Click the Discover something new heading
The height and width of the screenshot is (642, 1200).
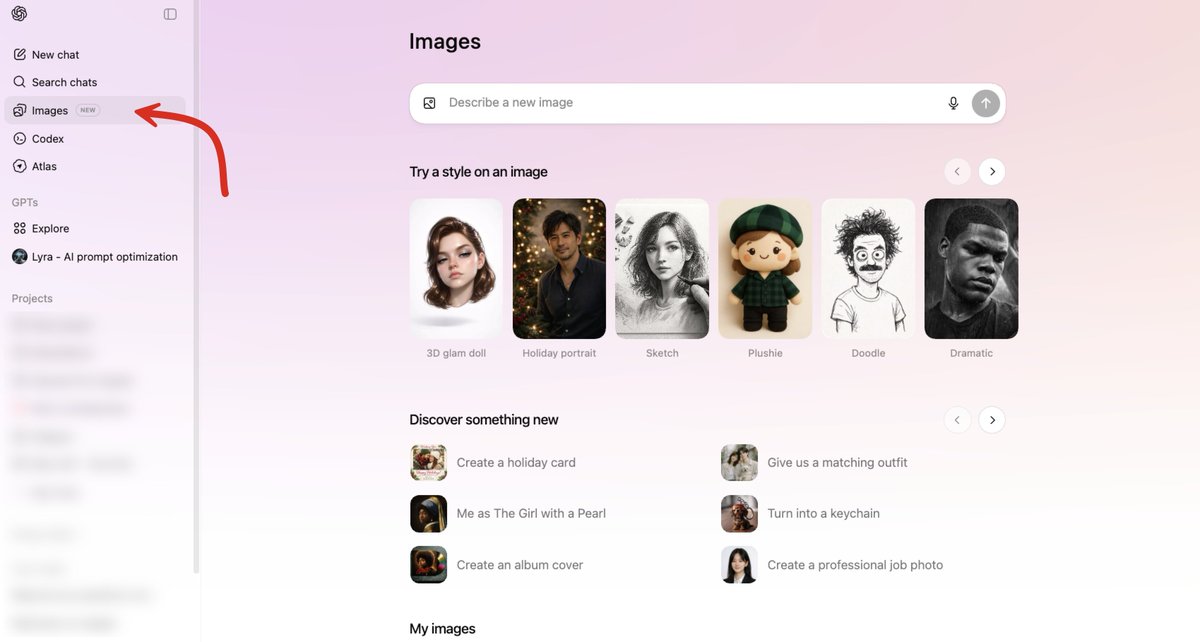[x=484, y=420]
